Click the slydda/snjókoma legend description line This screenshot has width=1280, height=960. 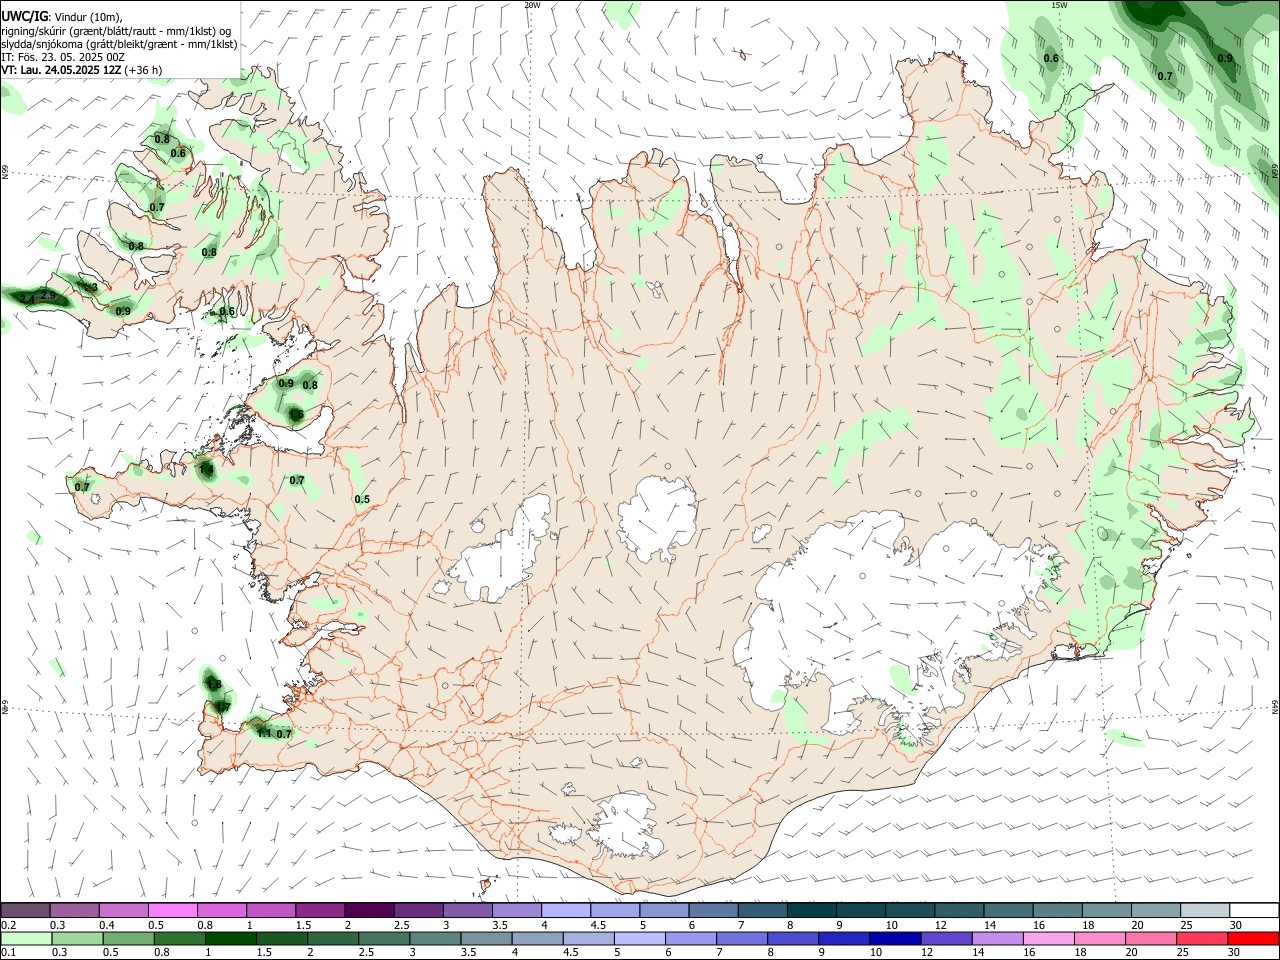[119, 44]
